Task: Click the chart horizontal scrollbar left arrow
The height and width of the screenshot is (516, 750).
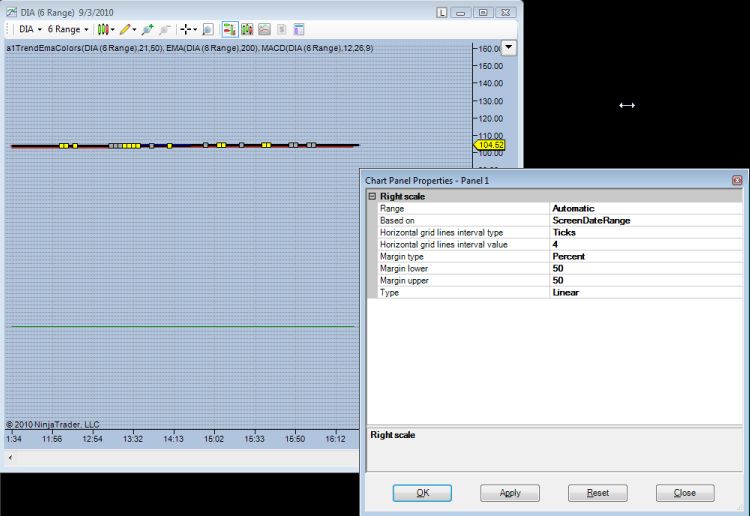Action: (10, 458)
